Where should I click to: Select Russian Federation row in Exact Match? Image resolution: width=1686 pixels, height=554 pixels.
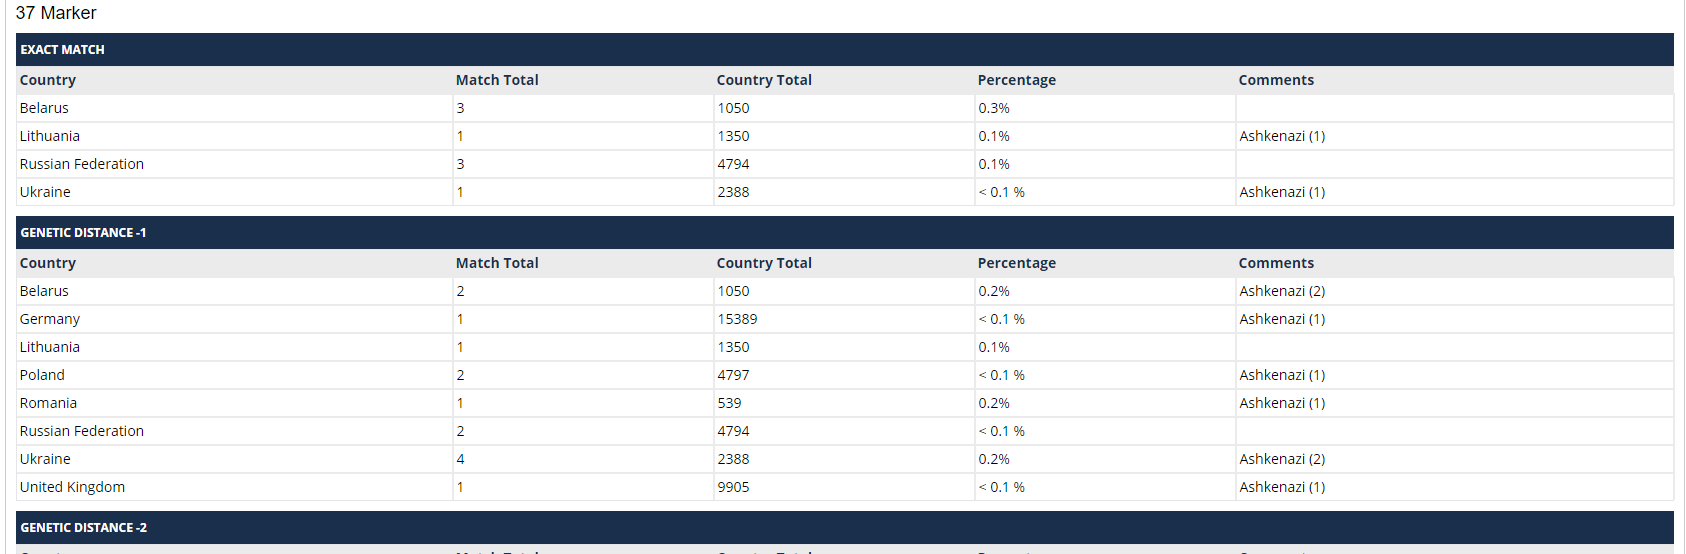(845, 164)
